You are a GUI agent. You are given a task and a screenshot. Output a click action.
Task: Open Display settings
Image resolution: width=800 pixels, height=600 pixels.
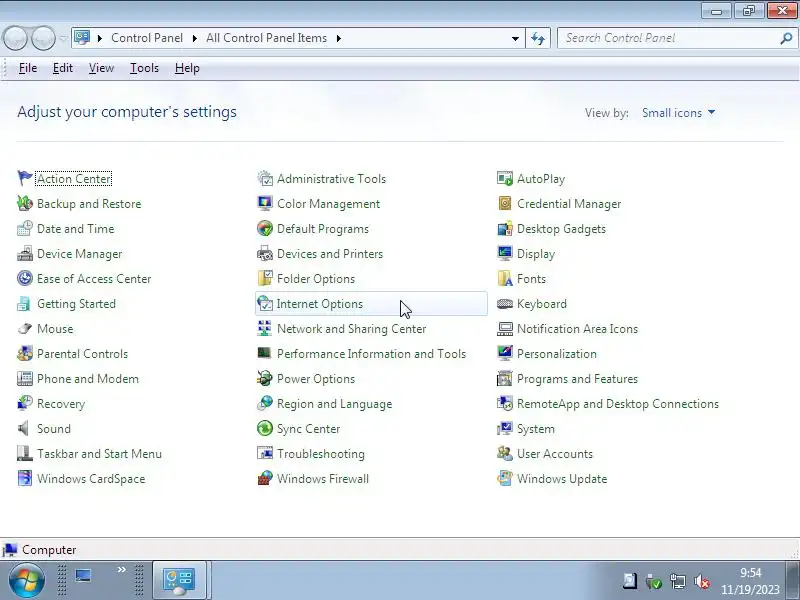pyautogui.click(x=536, y=254)
